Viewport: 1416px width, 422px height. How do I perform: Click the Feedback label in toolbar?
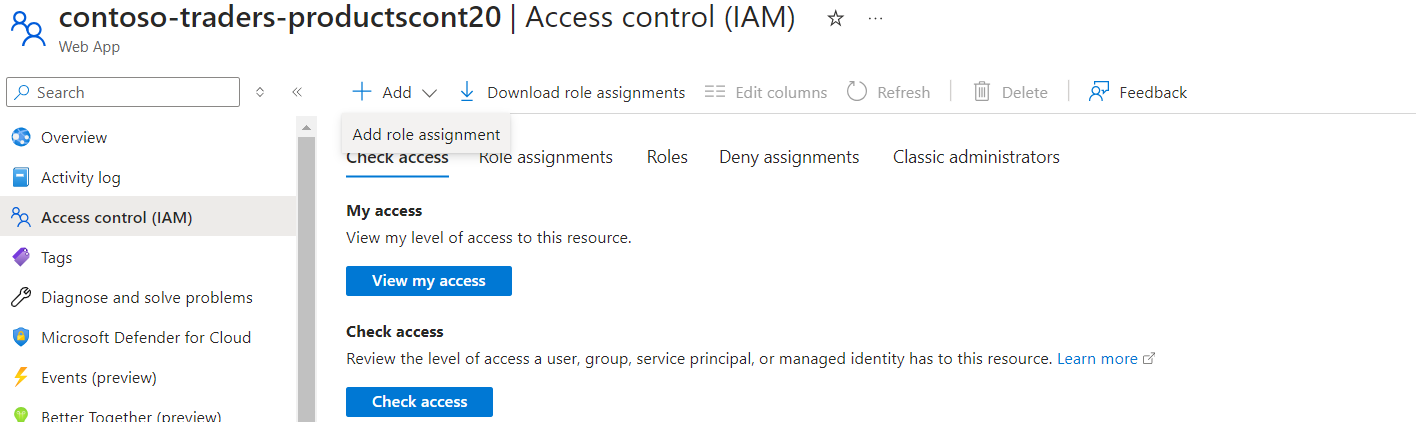click(1153, 92)
